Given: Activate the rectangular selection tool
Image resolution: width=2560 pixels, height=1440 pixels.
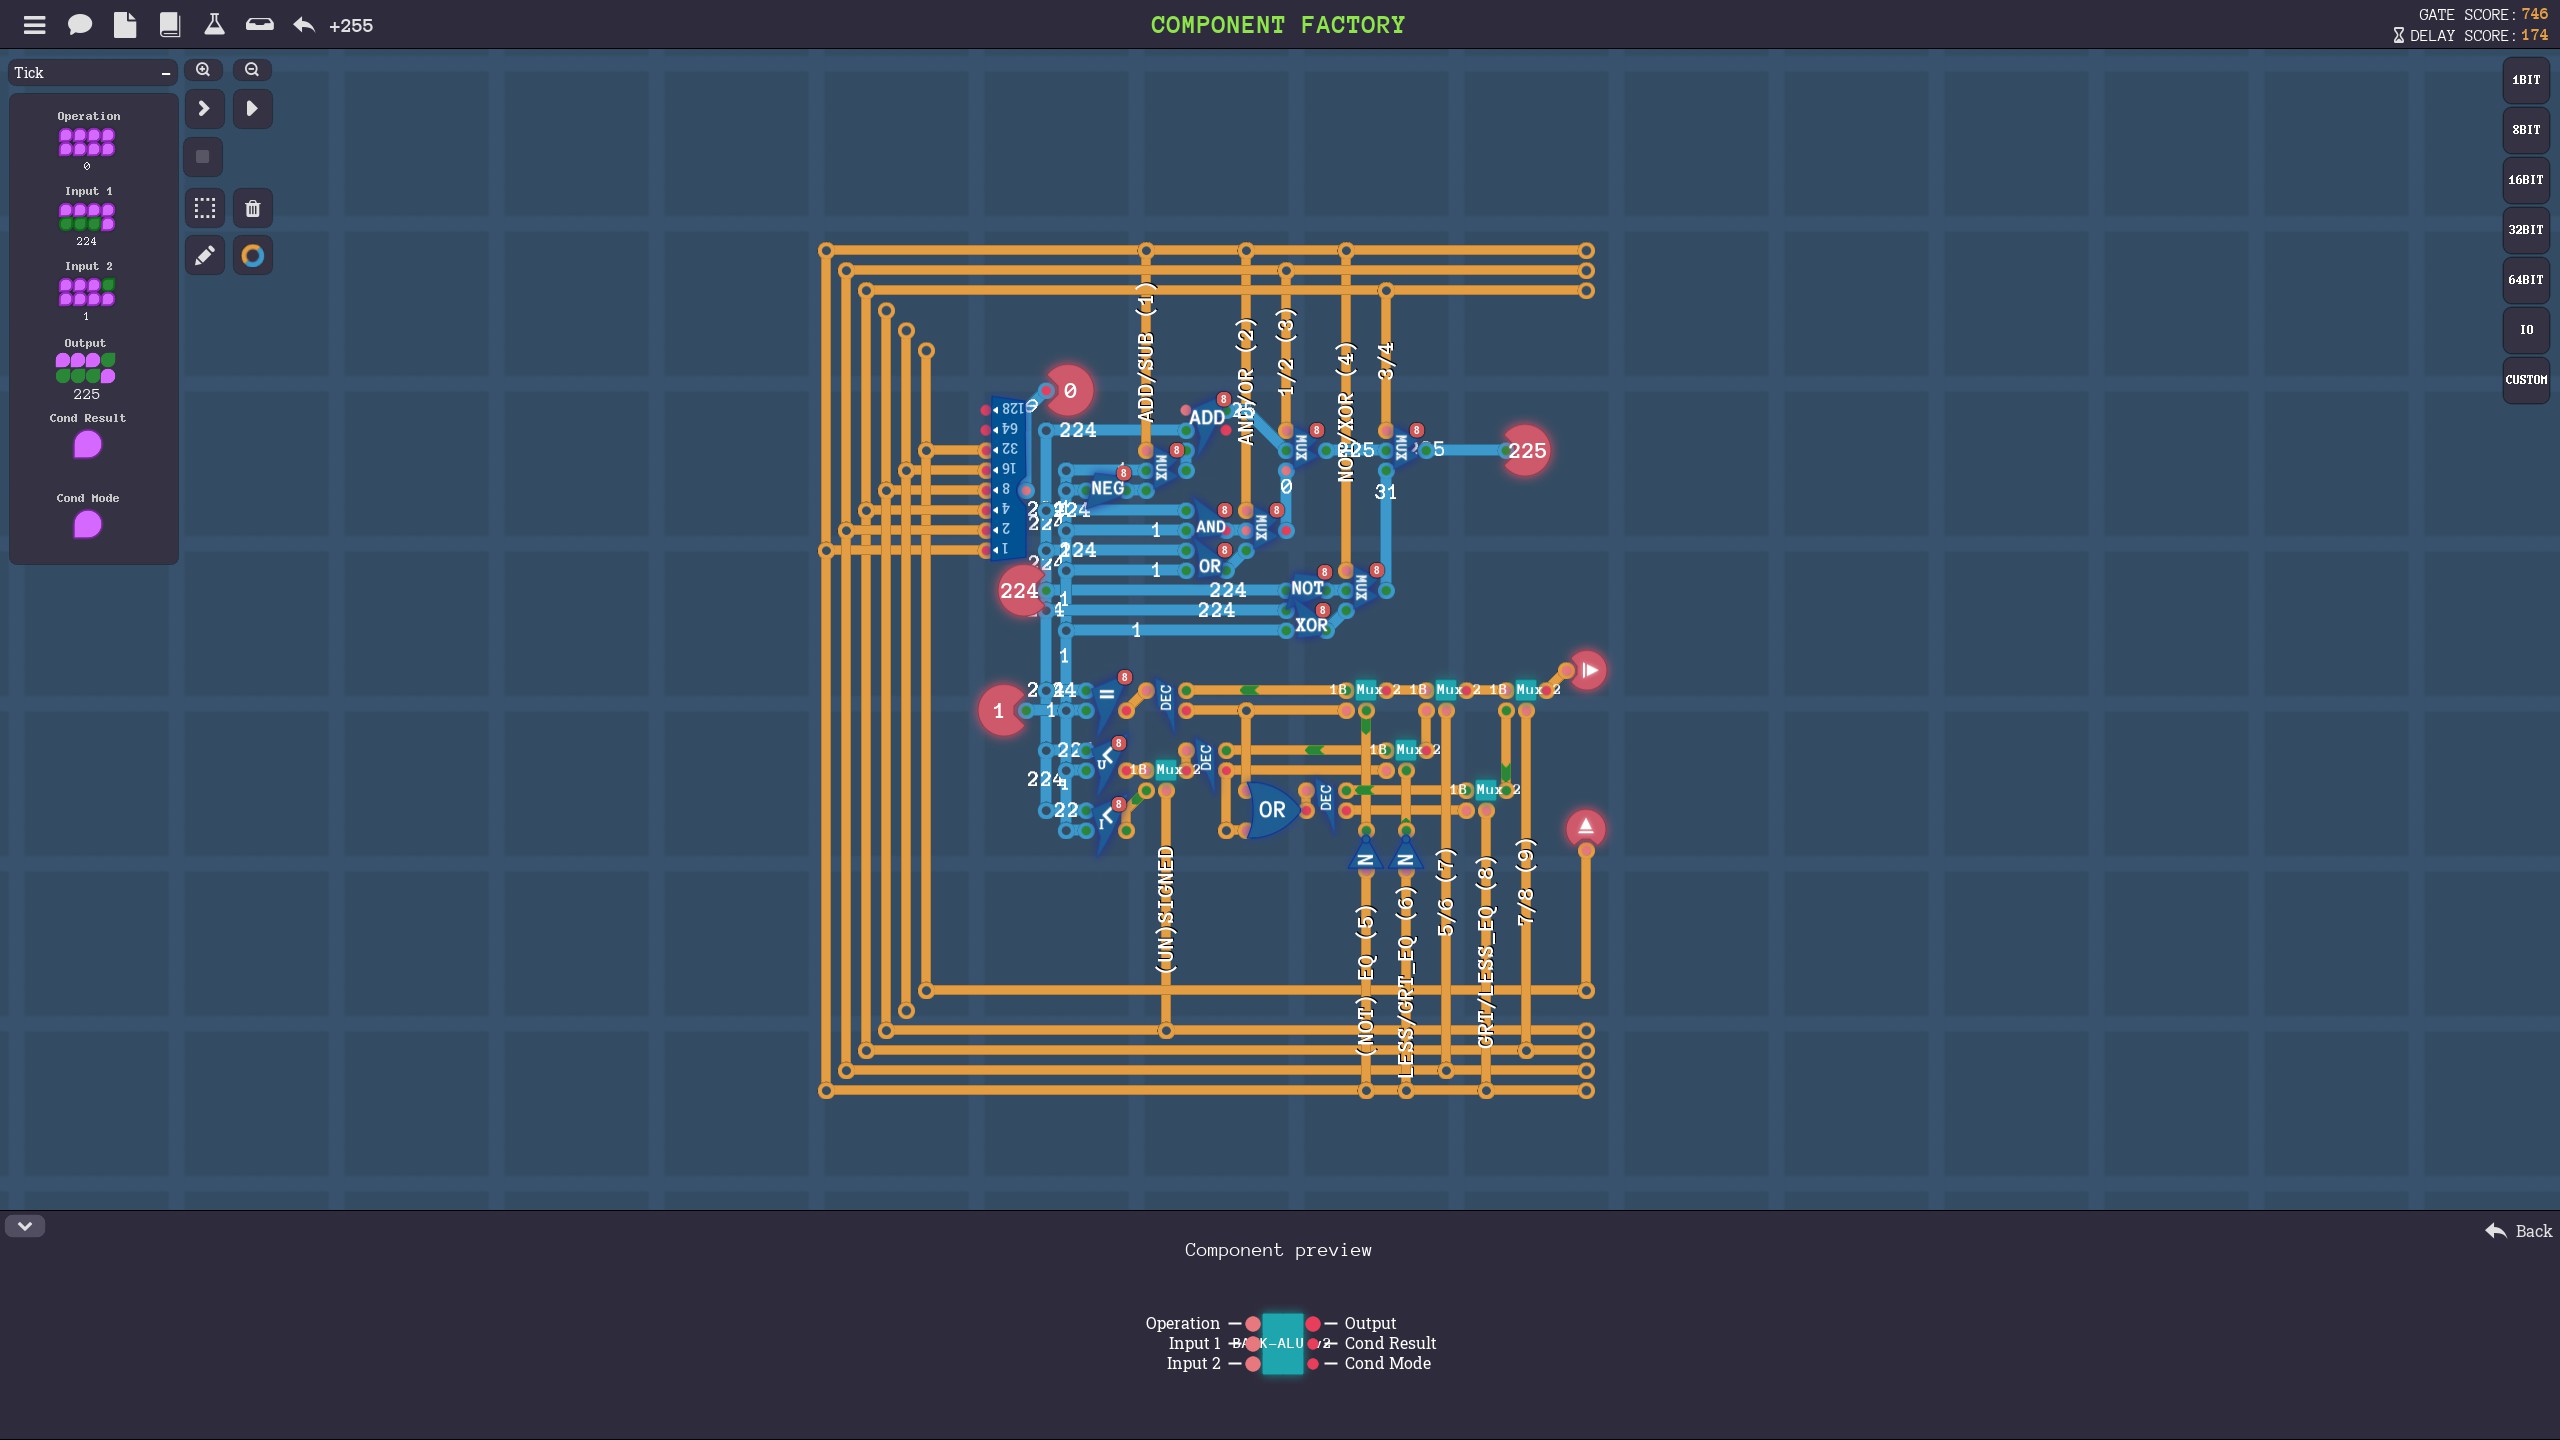Looking at the screenshot, I should [205, 208].
